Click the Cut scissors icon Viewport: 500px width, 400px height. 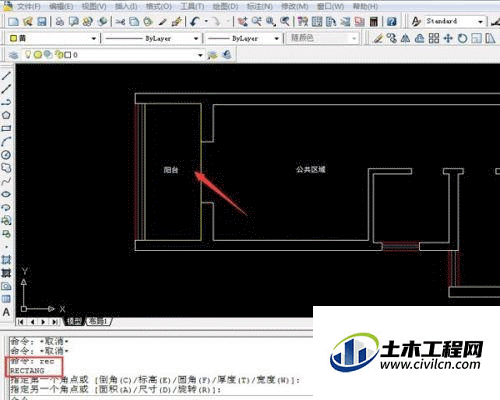120,22
